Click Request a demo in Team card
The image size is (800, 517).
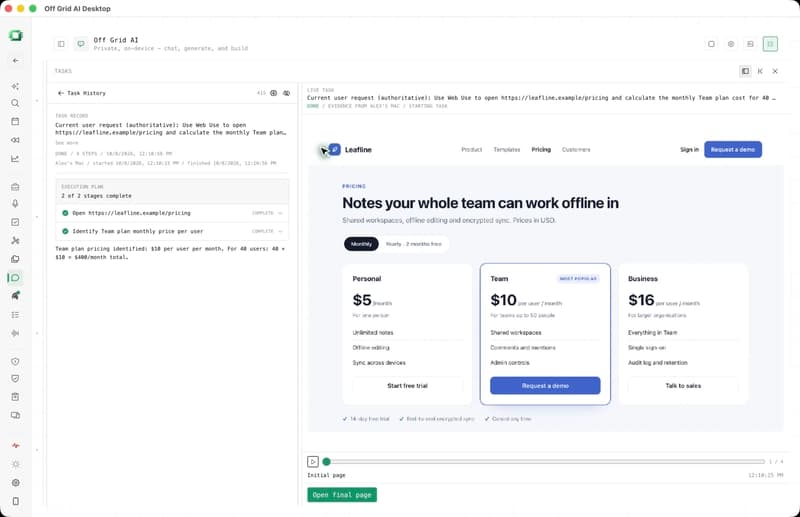click(545, 386)
